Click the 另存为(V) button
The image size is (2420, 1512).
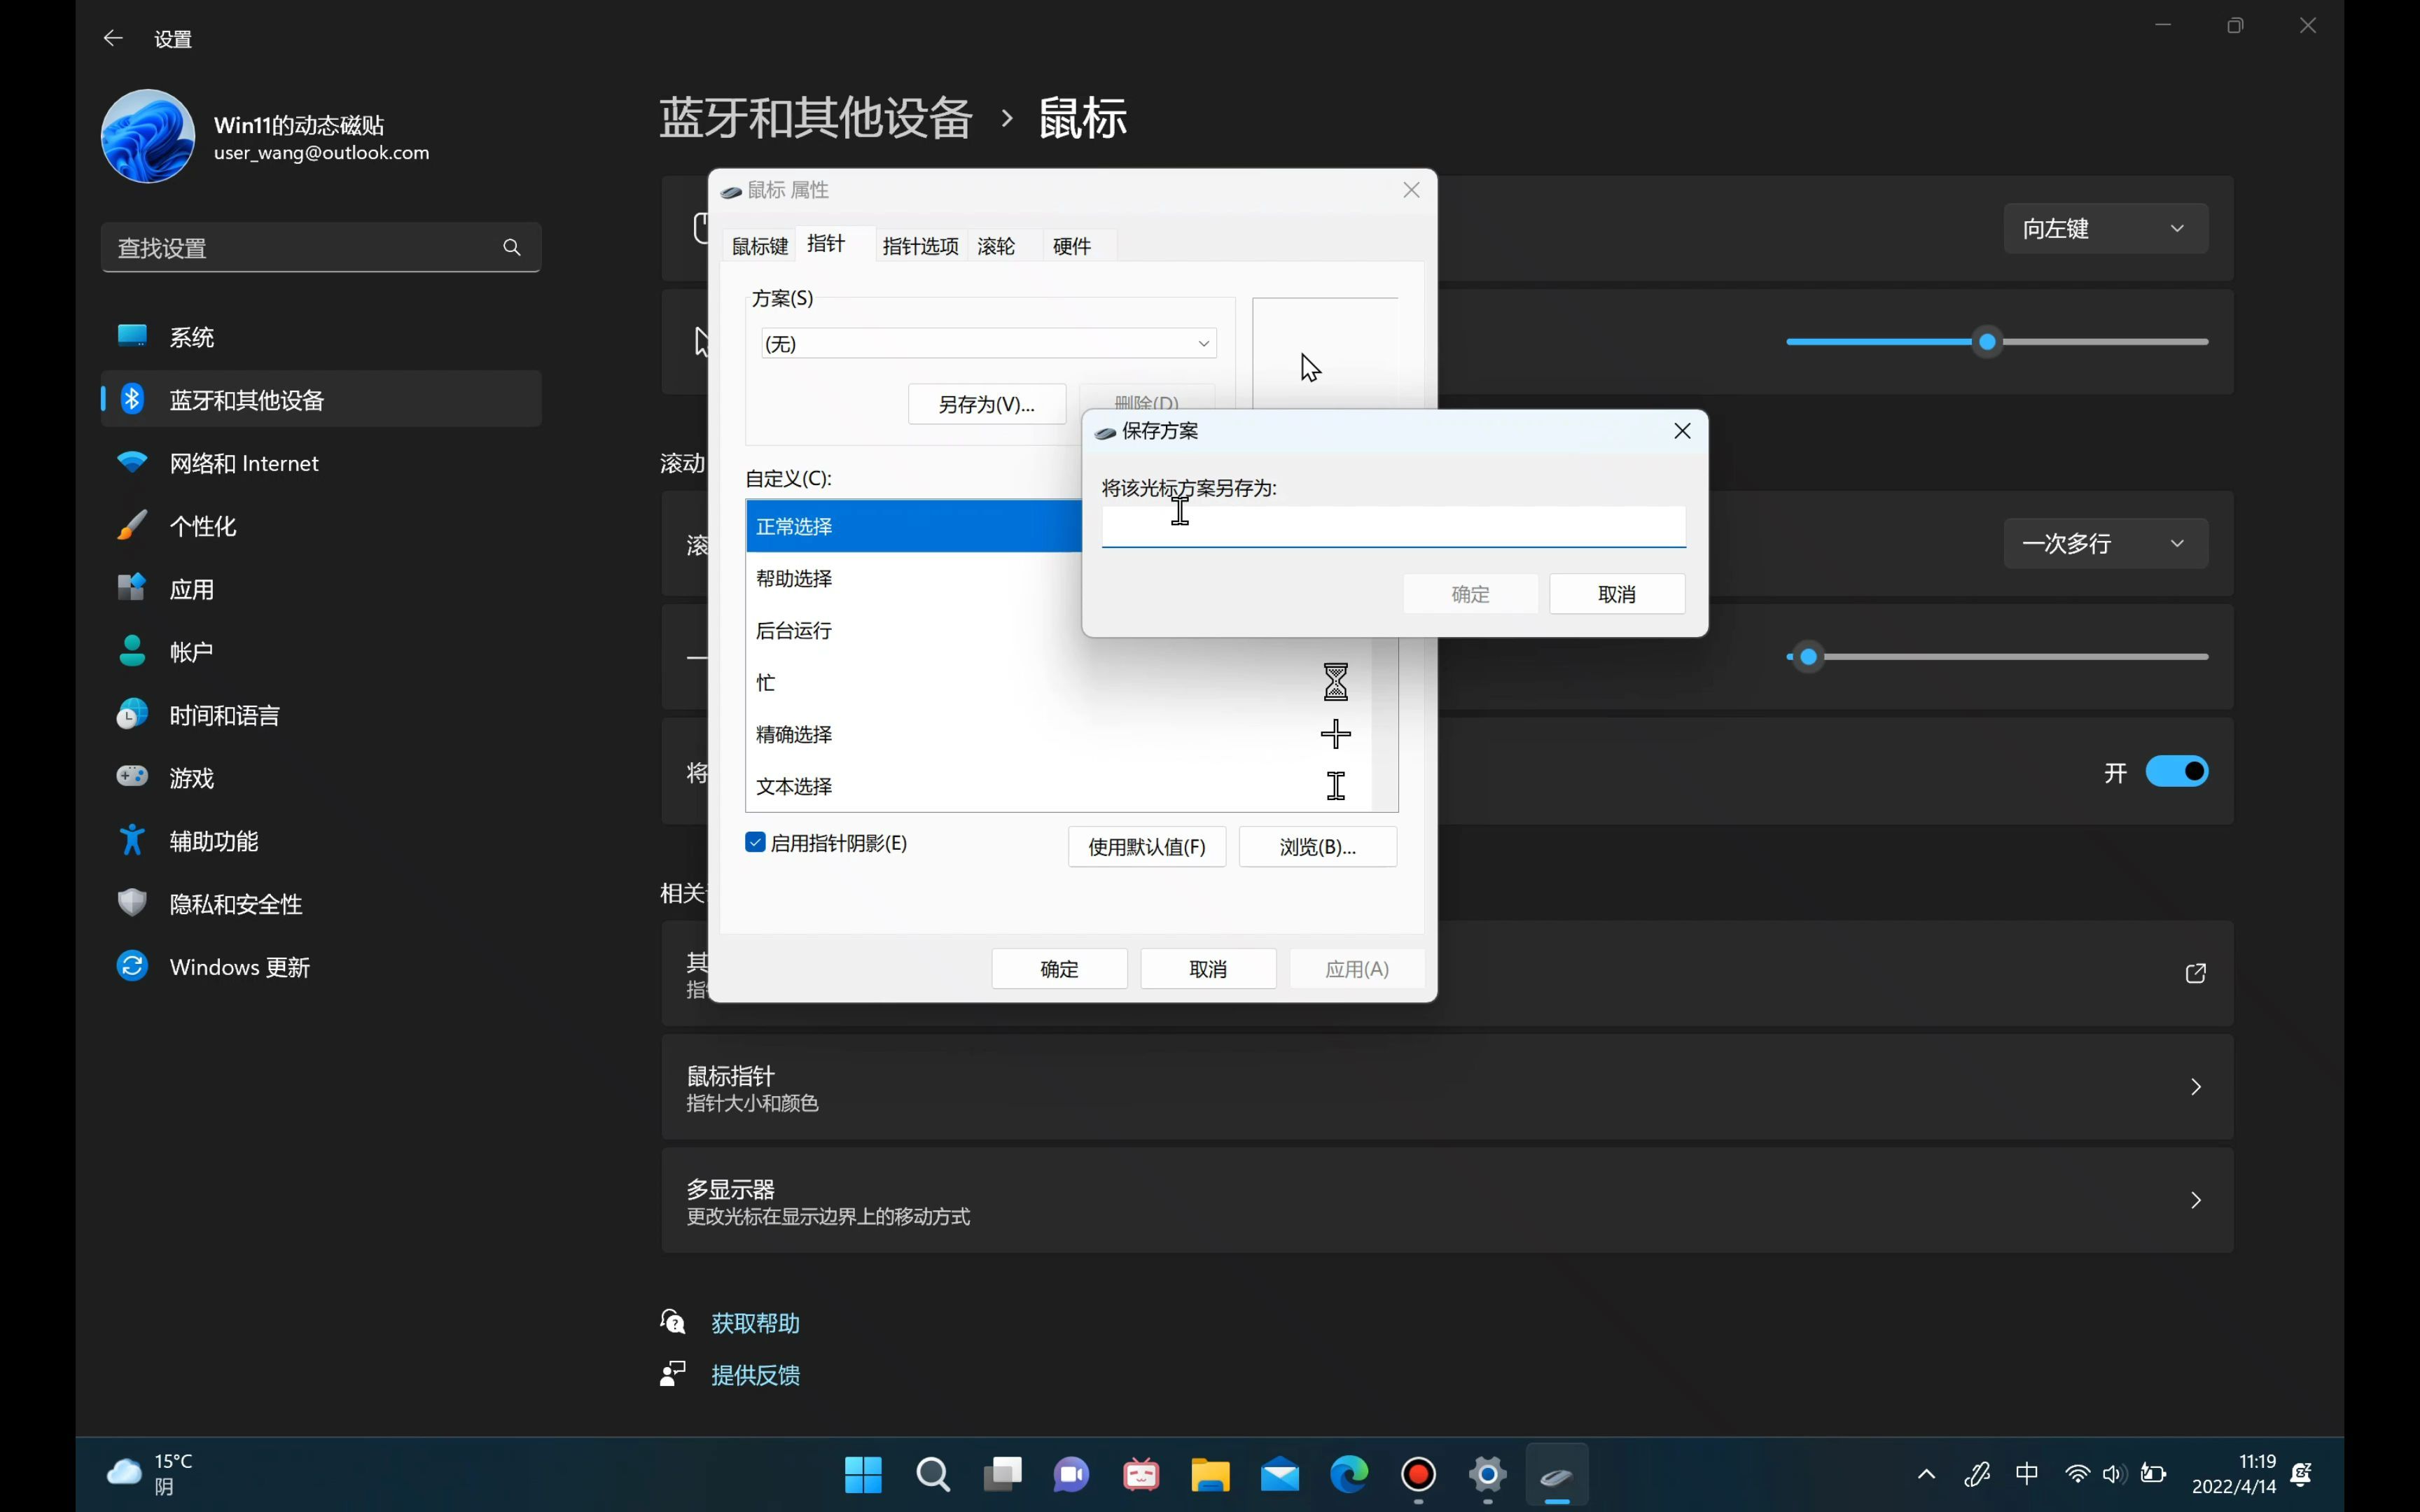985,404
